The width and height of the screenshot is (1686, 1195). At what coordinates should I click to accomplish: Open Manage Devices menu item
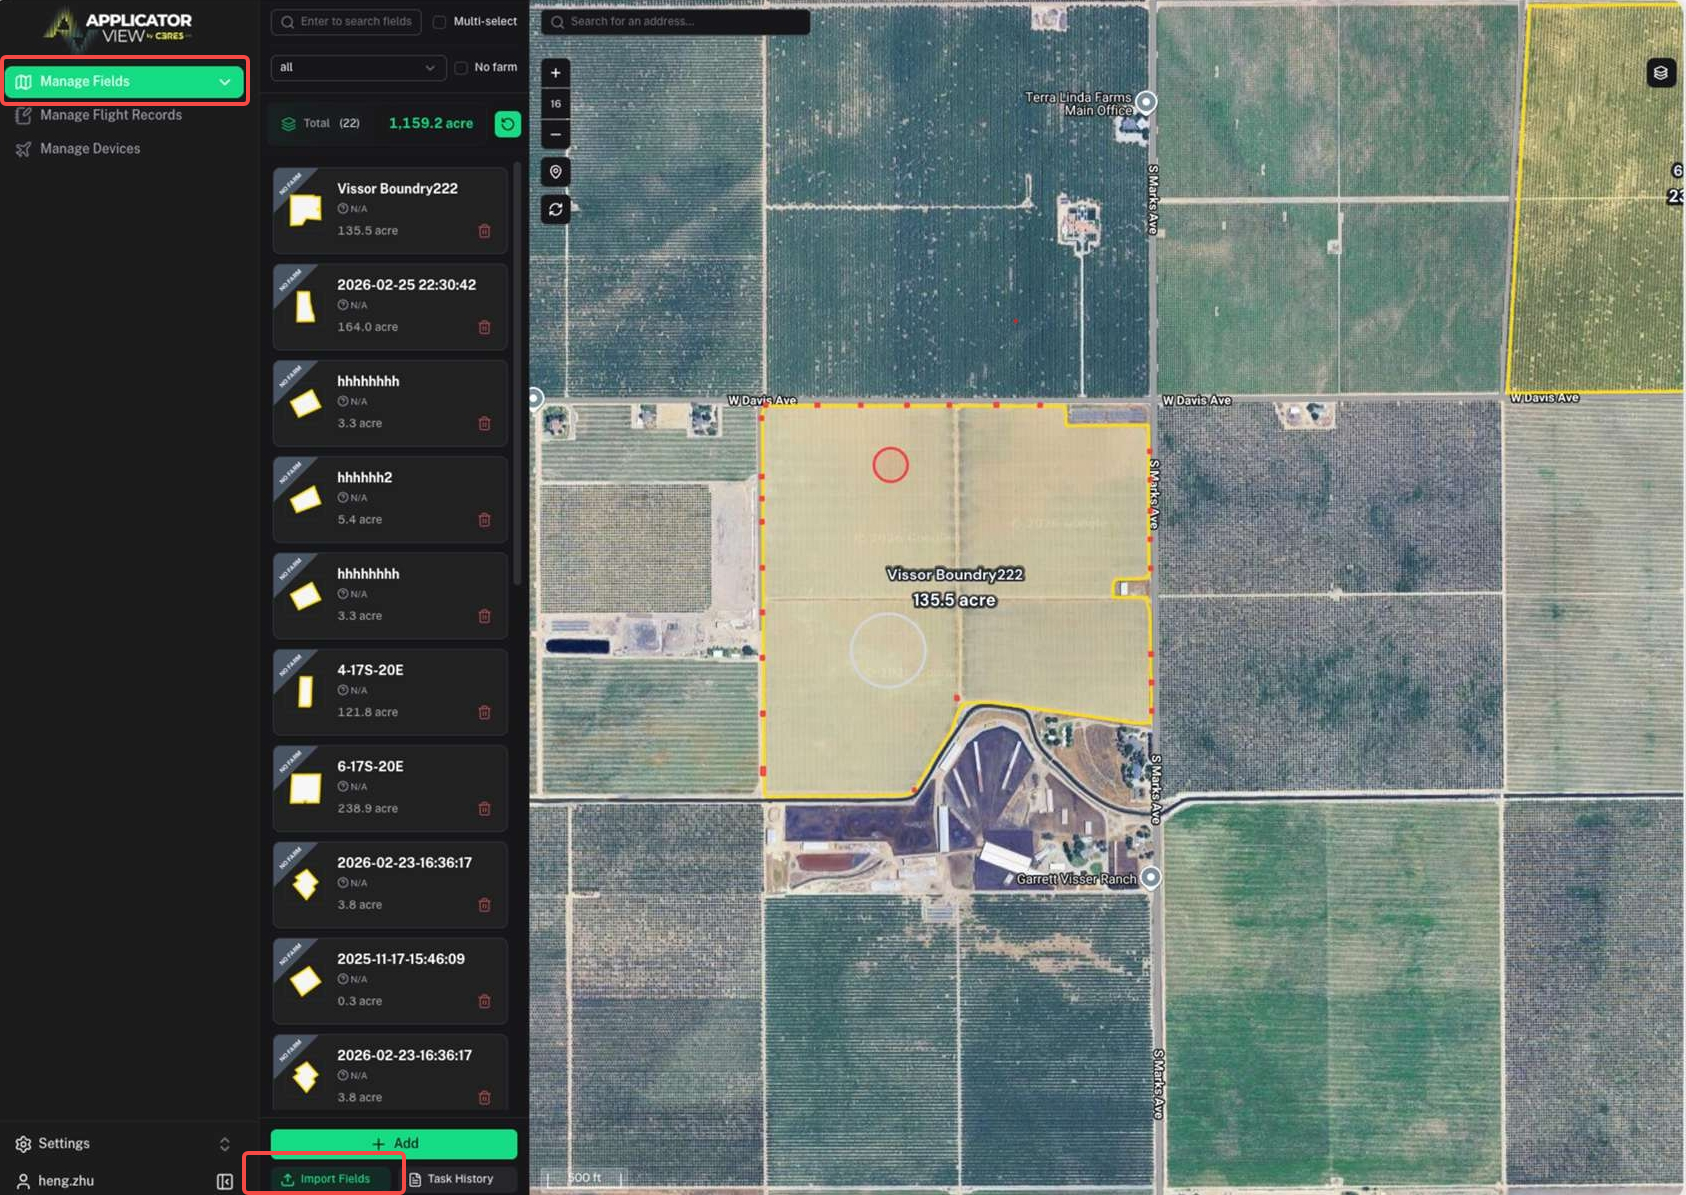pos(90,149)
